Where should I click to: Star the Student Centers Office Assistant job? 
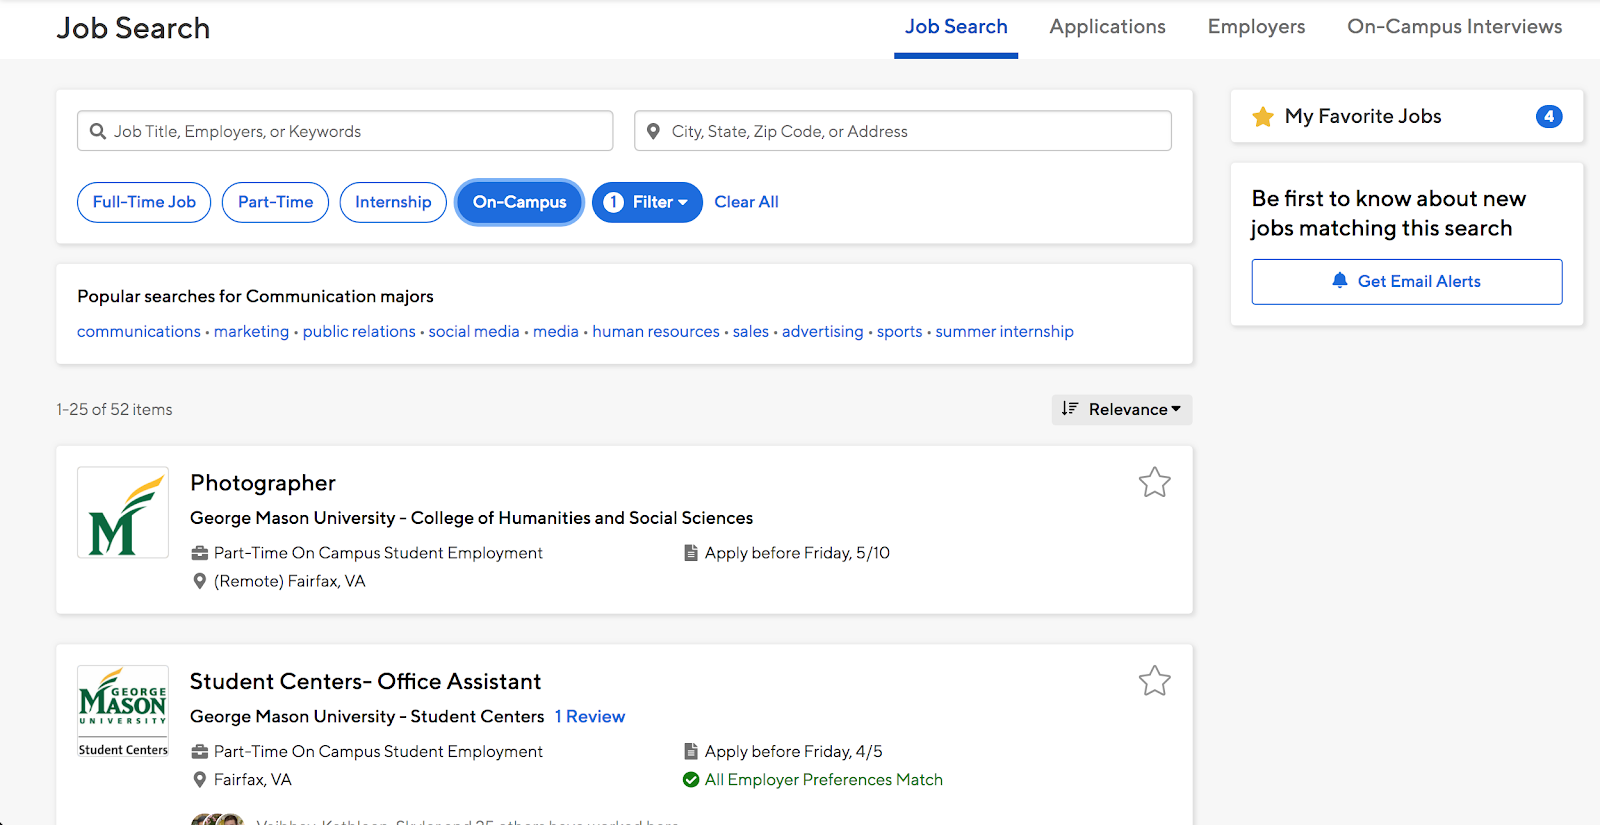click(1154, 681)
